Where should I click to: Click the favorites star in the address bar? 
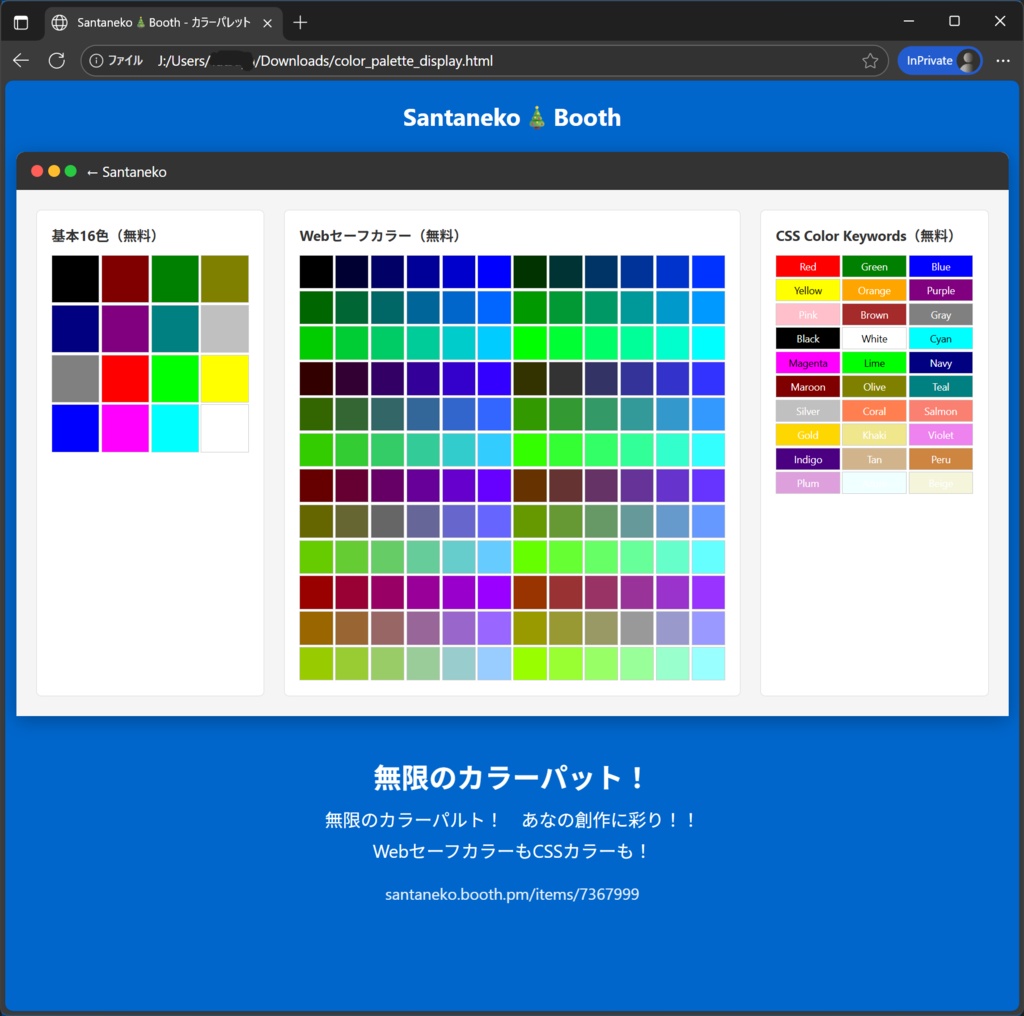(870, 60)
